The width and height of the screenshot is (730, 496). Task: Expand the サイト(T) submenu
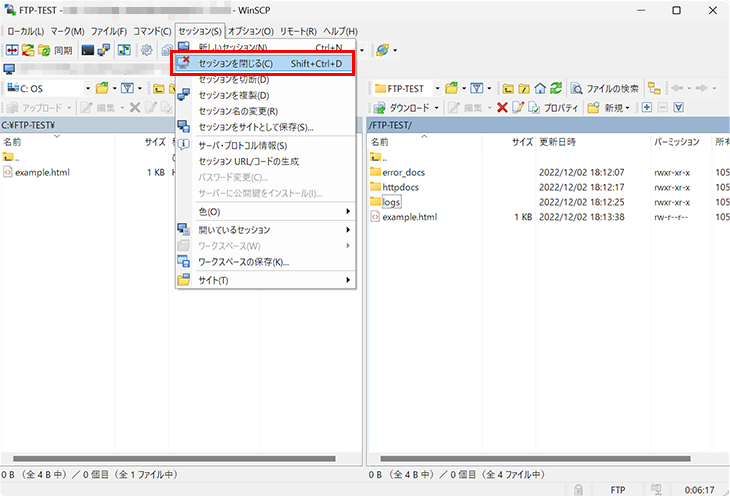click(x=265, y=280)
